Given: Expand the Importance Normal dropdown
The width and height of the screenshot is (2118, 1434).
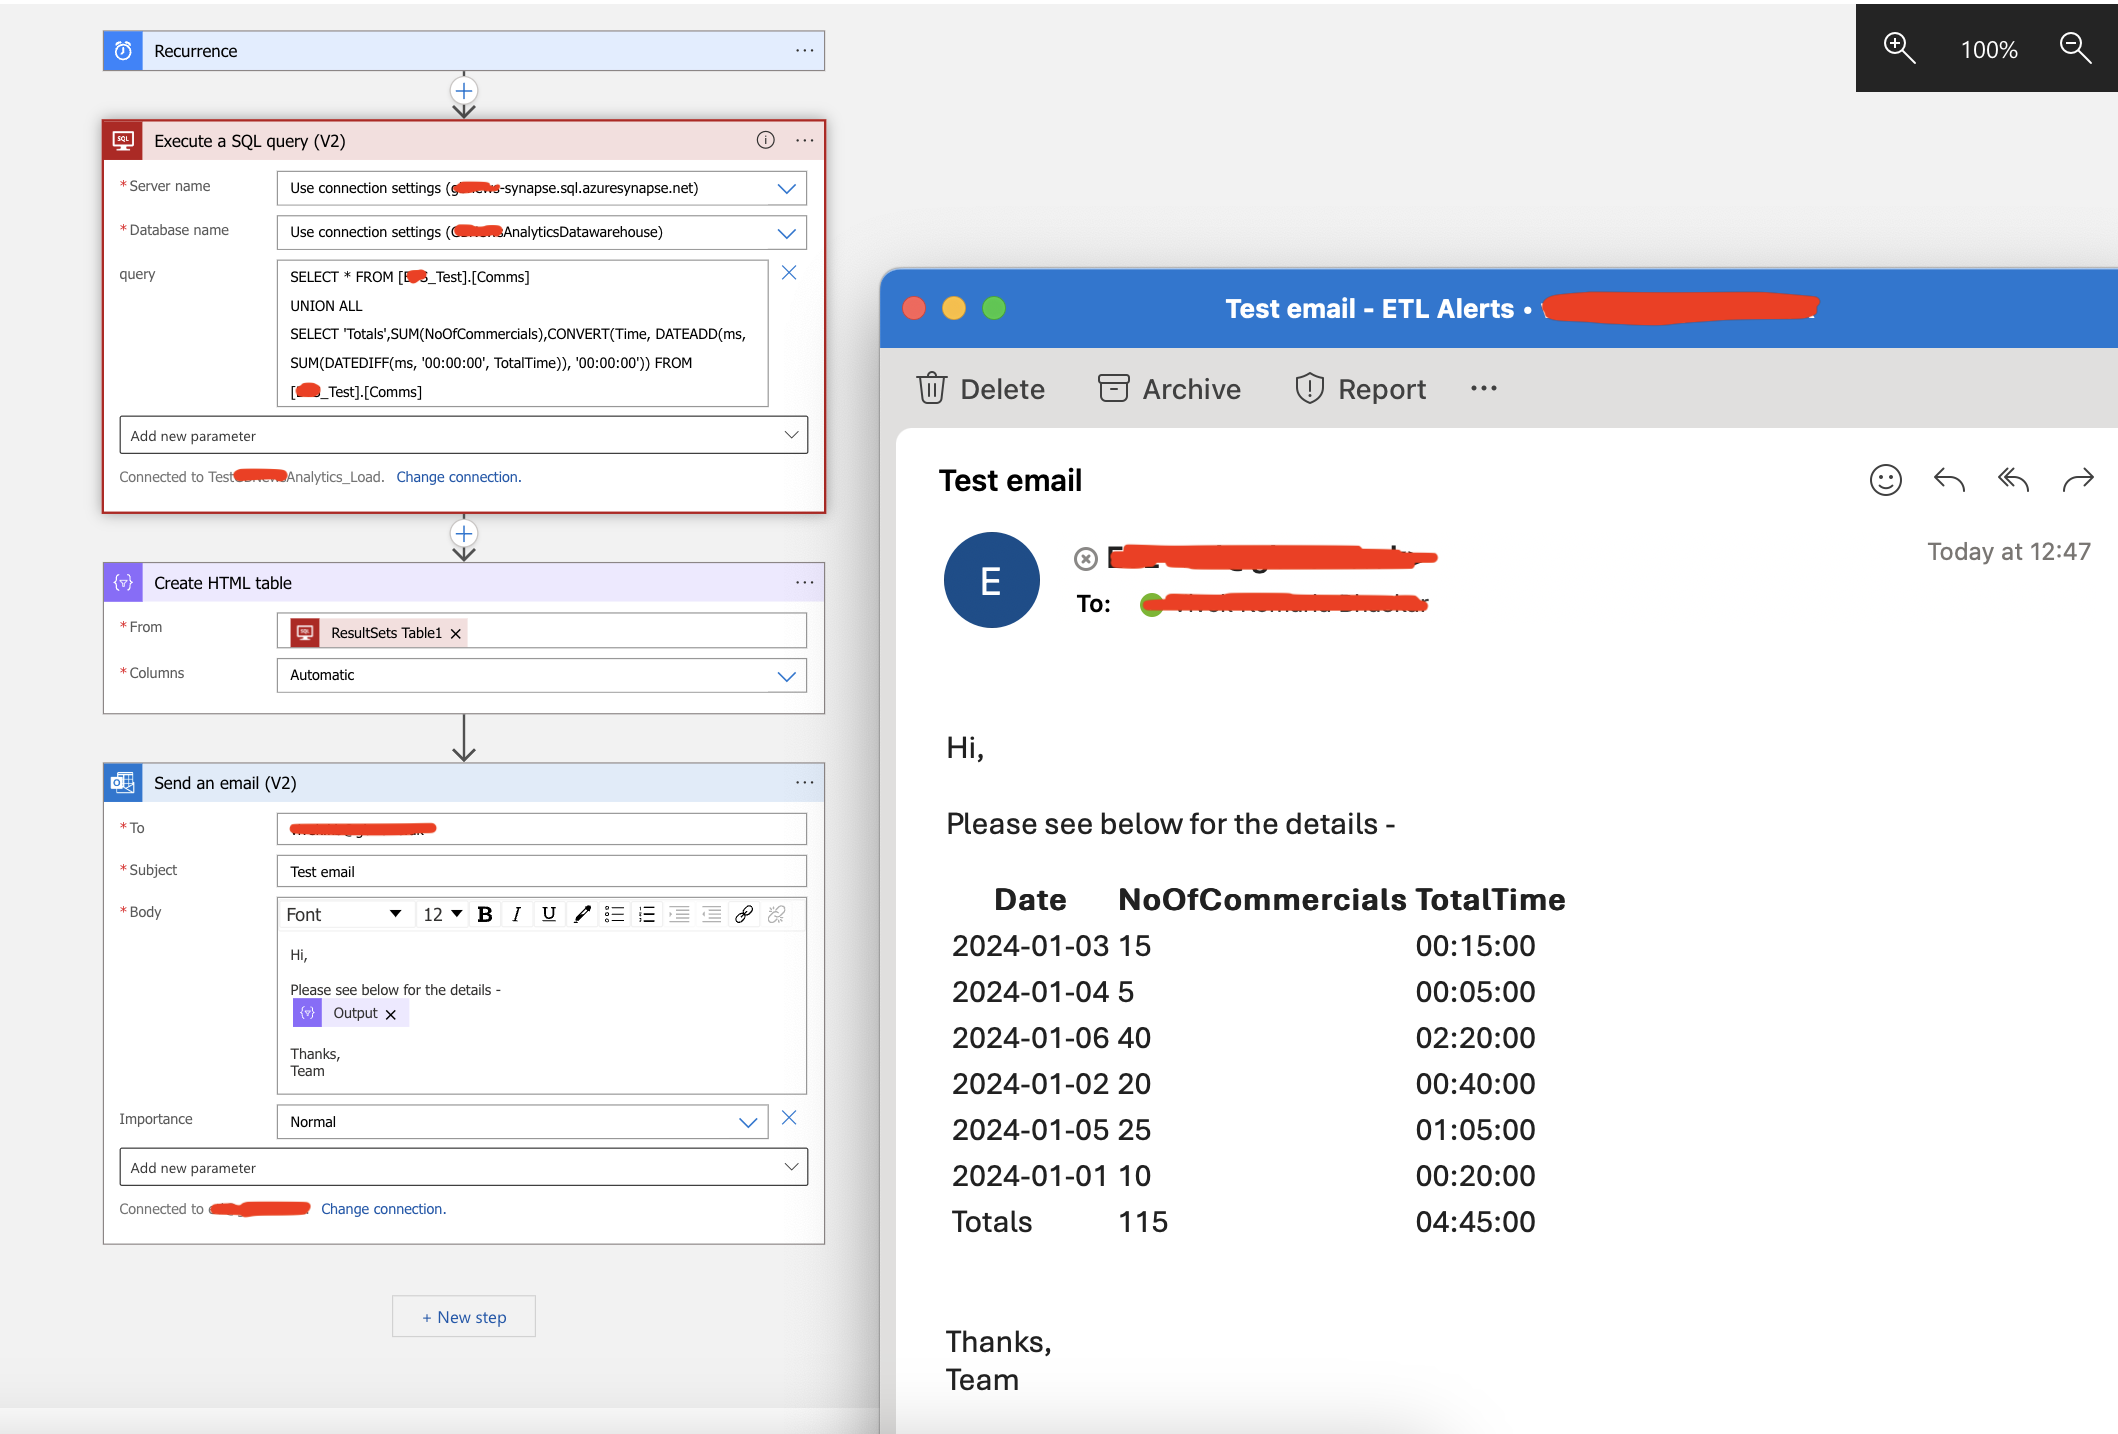Looking at the screenshot, I should click(x=747, y=1123).
